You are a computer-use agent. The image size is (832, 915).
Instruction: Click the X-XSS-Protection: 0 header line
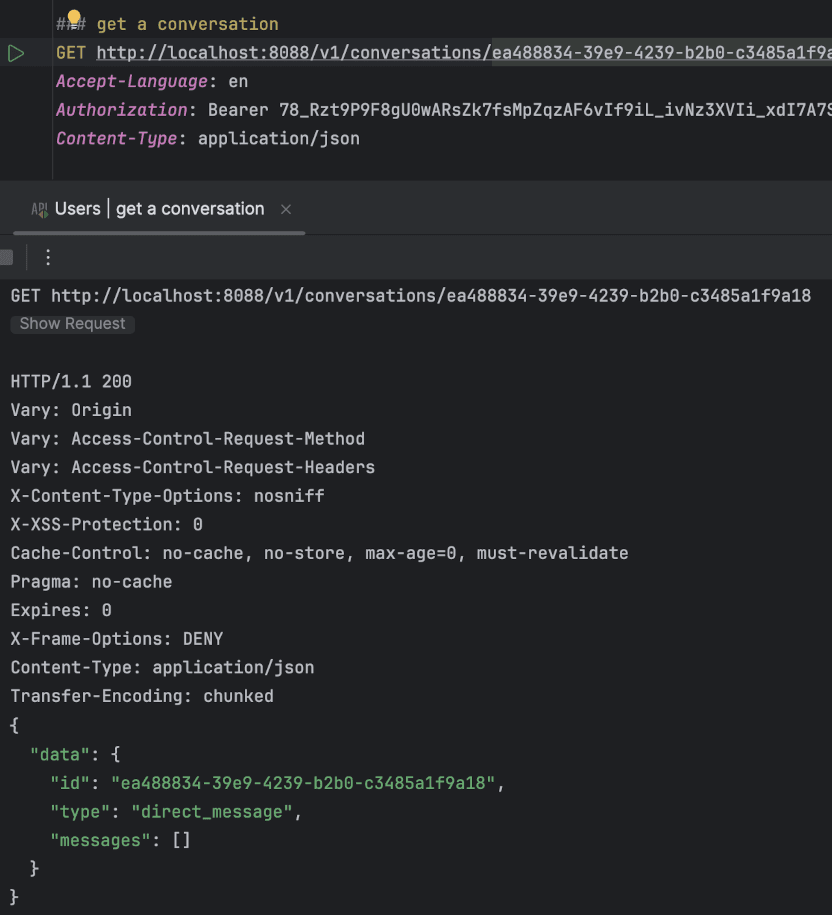(x=106, y=524)
